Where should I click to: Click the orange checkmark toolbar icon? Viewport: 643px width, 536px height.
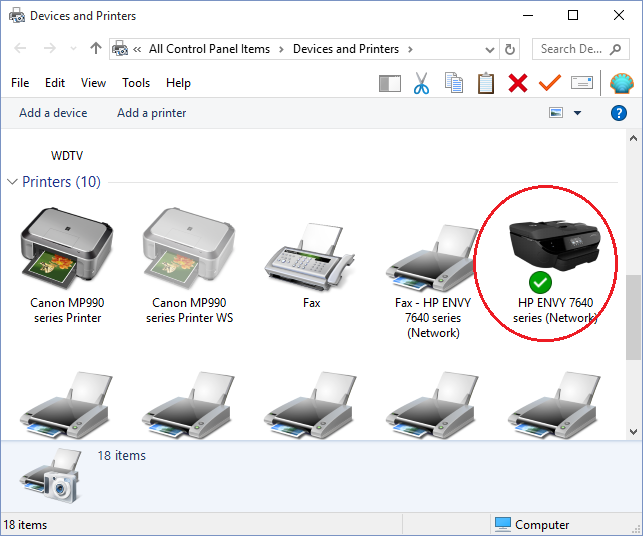click(550, 83)
